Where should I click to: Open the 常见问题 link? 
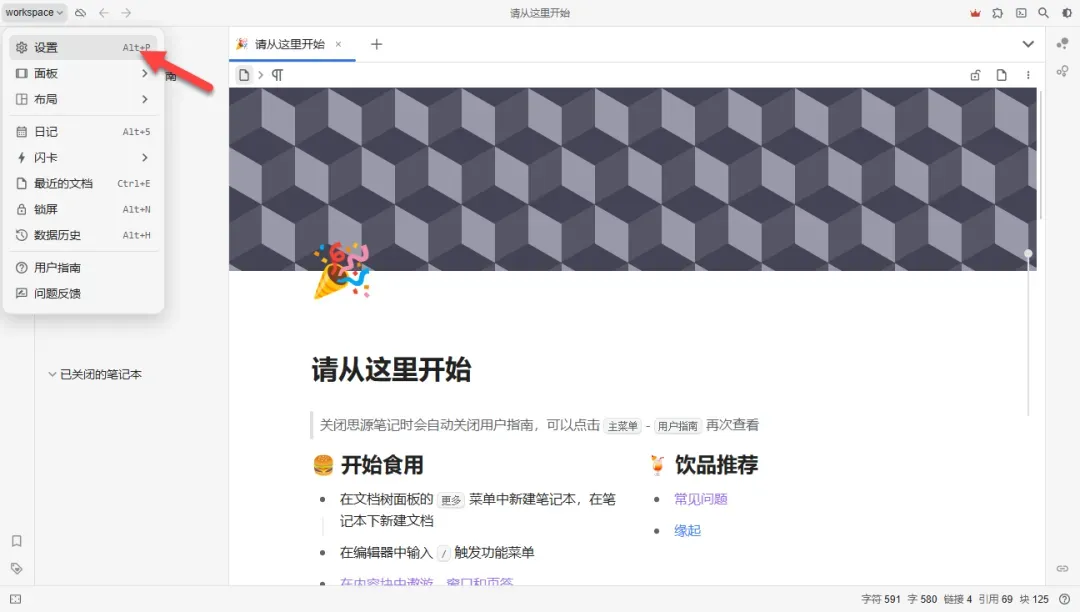(x=700, y=499)
